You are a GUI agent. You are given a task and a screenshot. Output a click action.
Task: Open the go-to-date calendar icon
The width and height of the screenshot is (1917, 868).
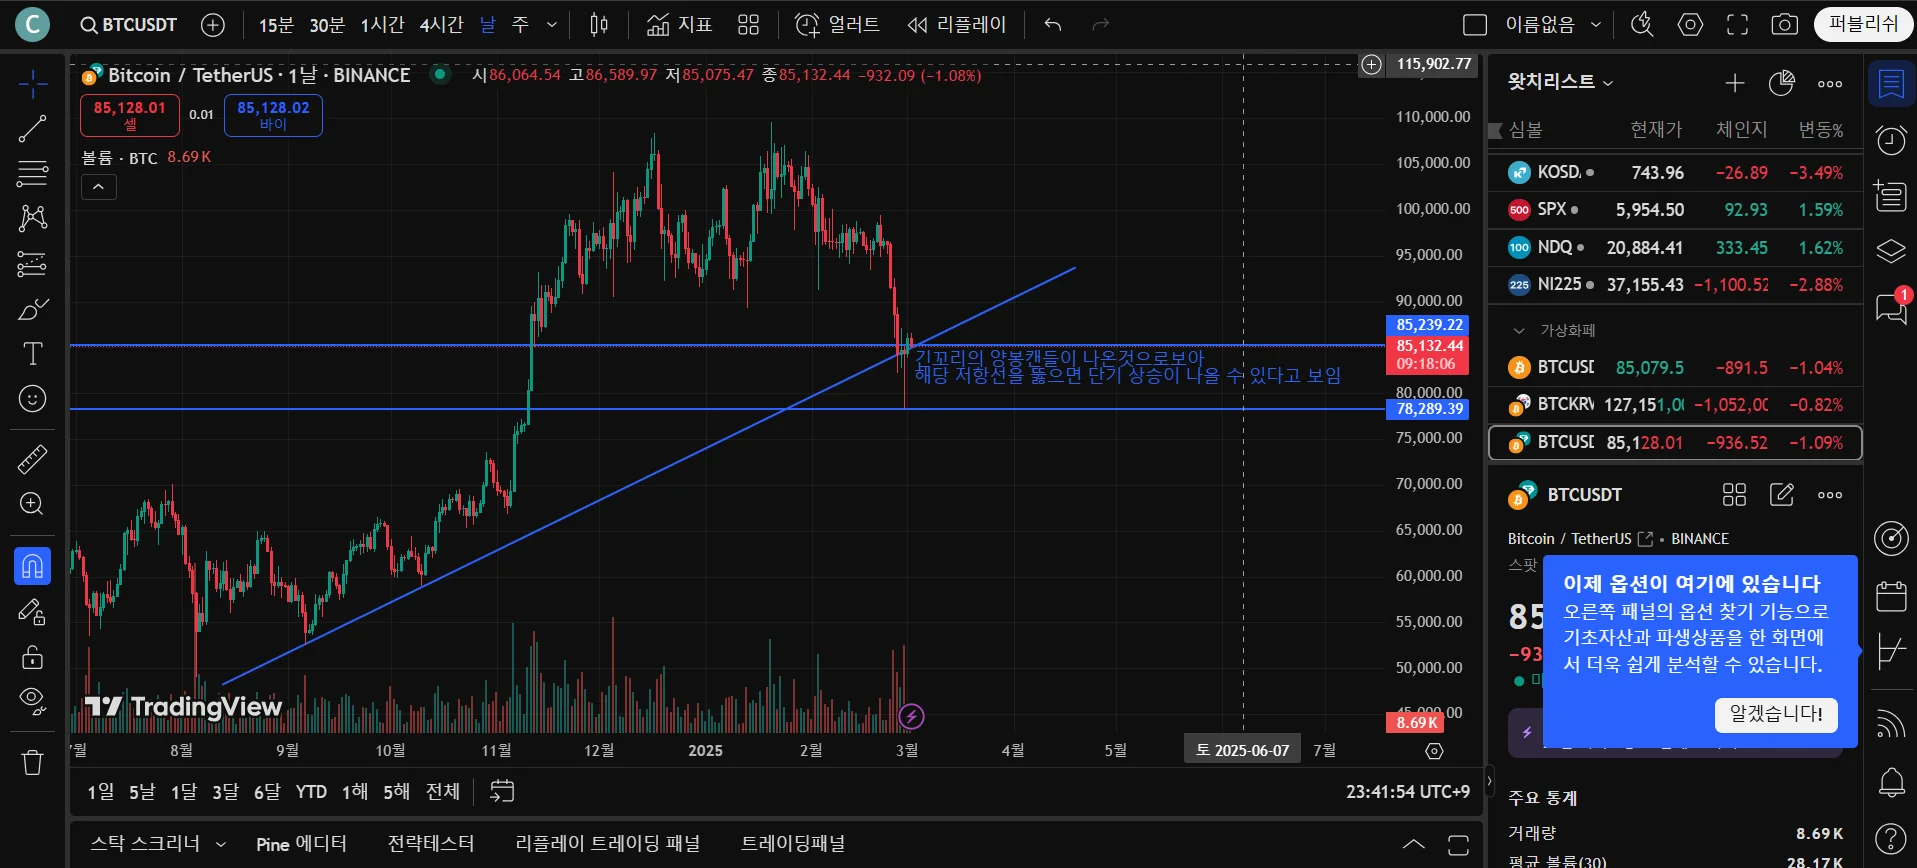click(x=502, y=792)
